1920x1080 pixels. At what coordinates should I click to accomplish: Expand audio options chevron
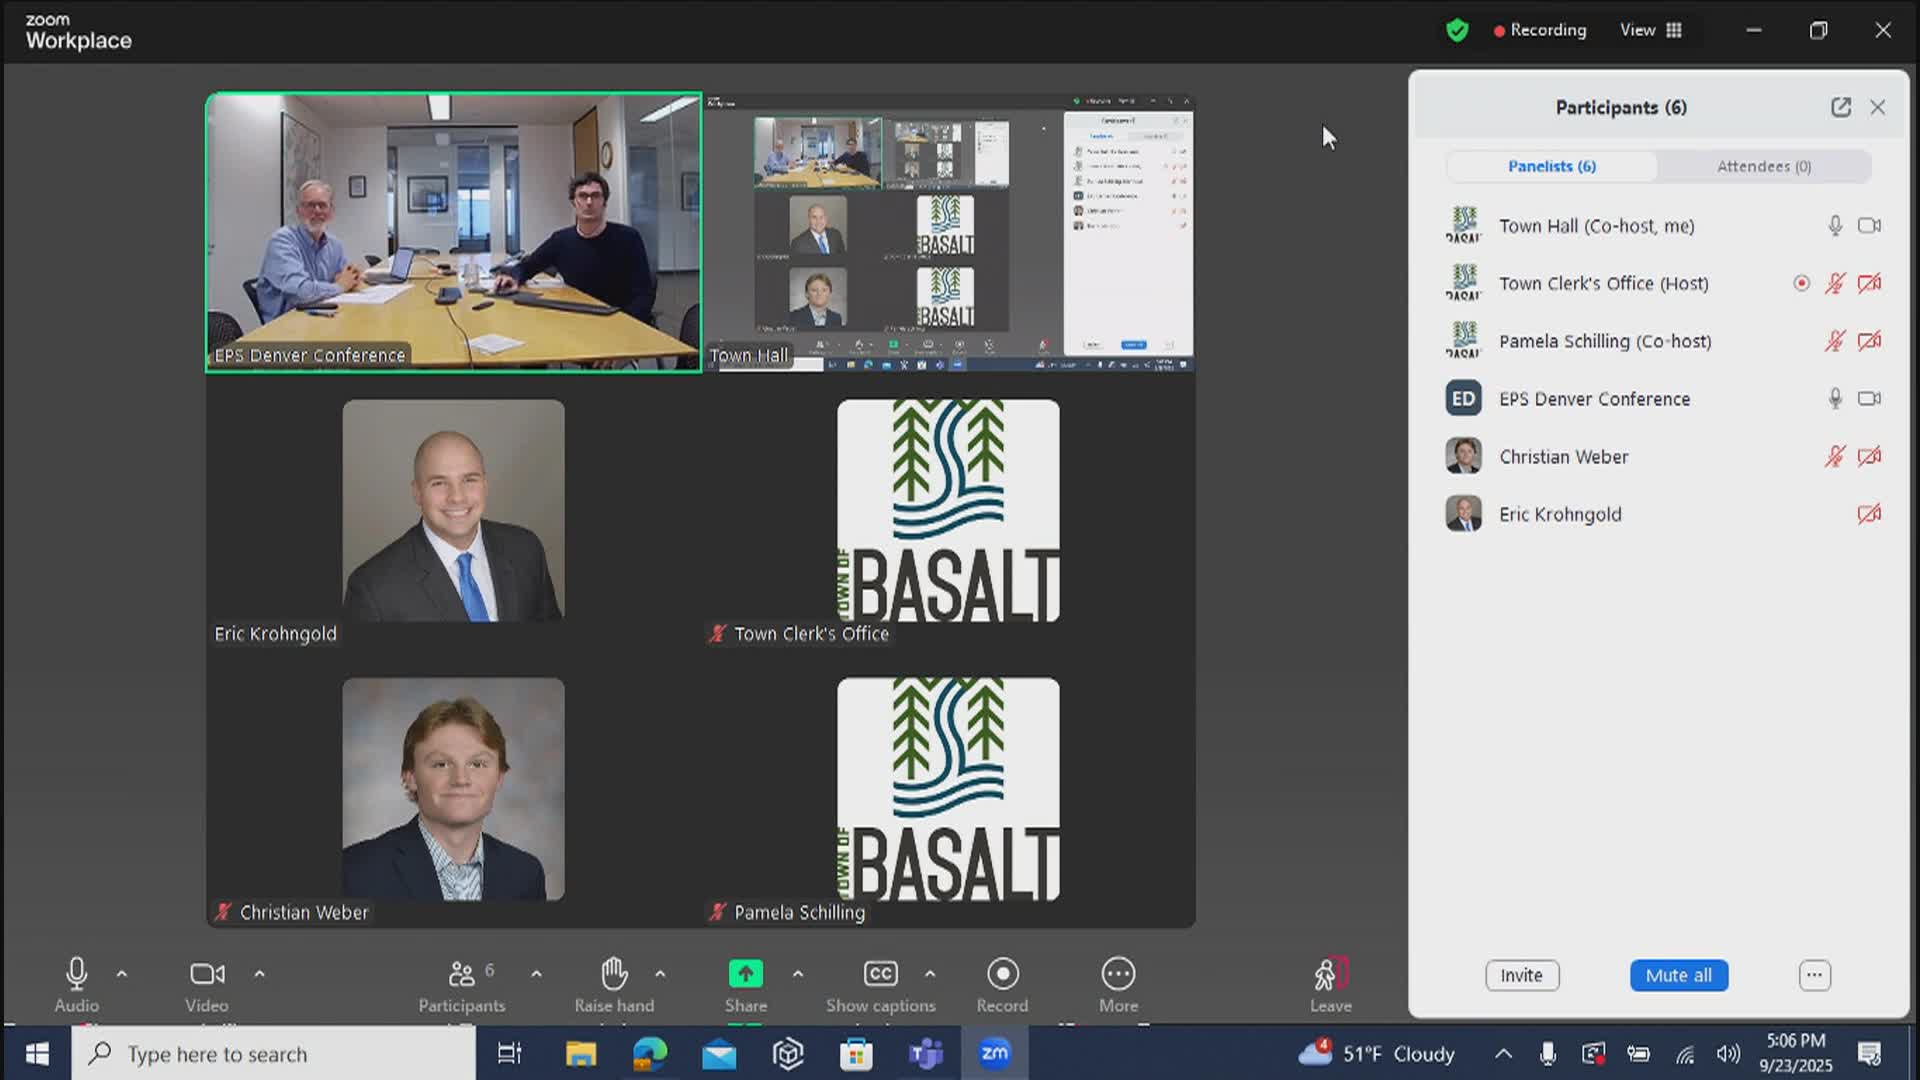[x=121, y=973]
